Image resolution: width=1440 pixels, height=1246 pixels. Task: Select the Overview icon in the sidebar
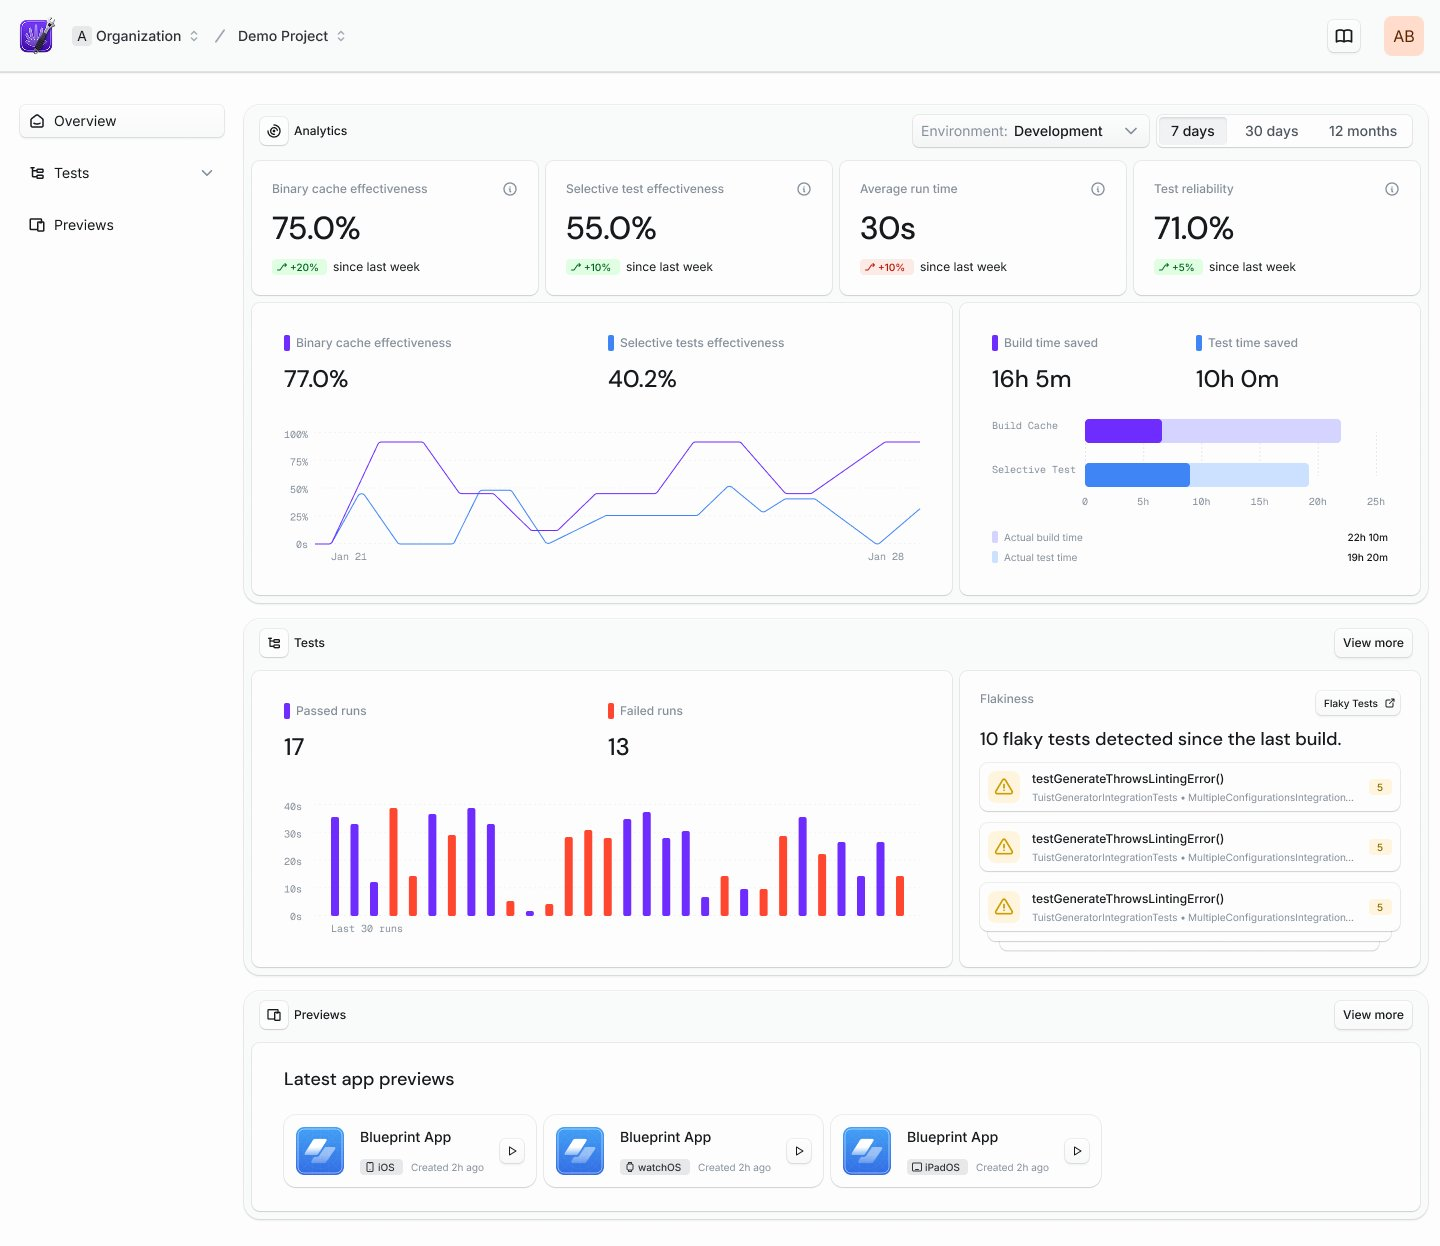pos(36,121)
